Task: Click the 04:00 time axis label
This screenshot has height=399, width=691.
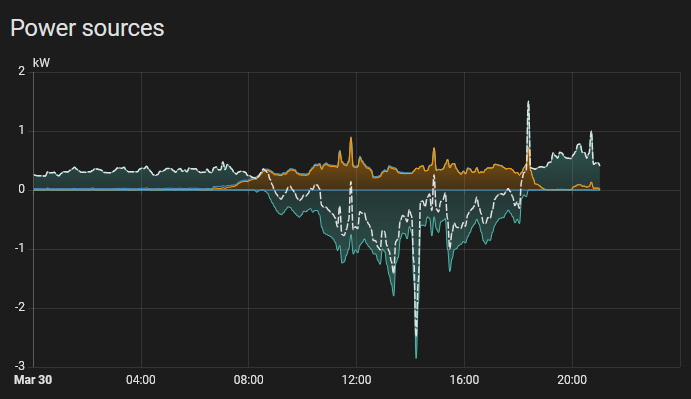Action: click(x=141, y=380)
